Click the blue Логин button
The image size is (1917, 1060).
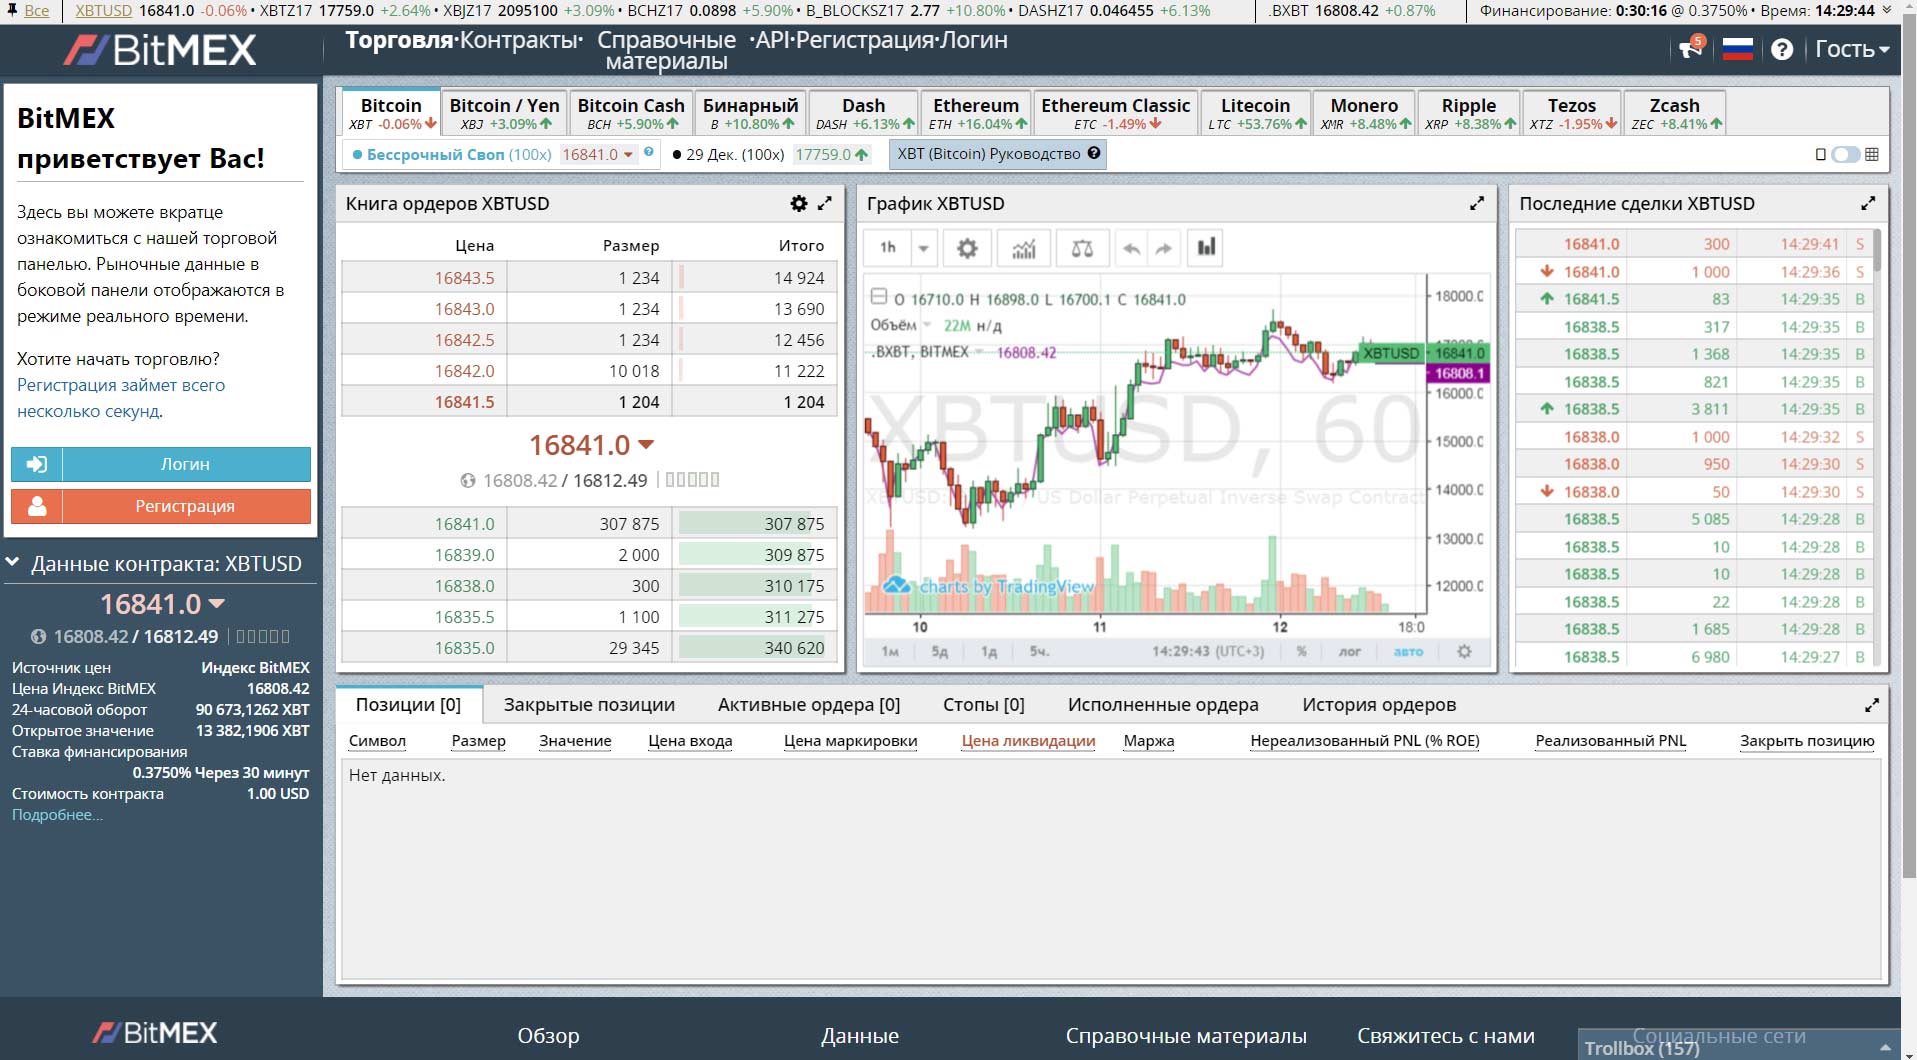pyautogui.click(x=161, y=464)
